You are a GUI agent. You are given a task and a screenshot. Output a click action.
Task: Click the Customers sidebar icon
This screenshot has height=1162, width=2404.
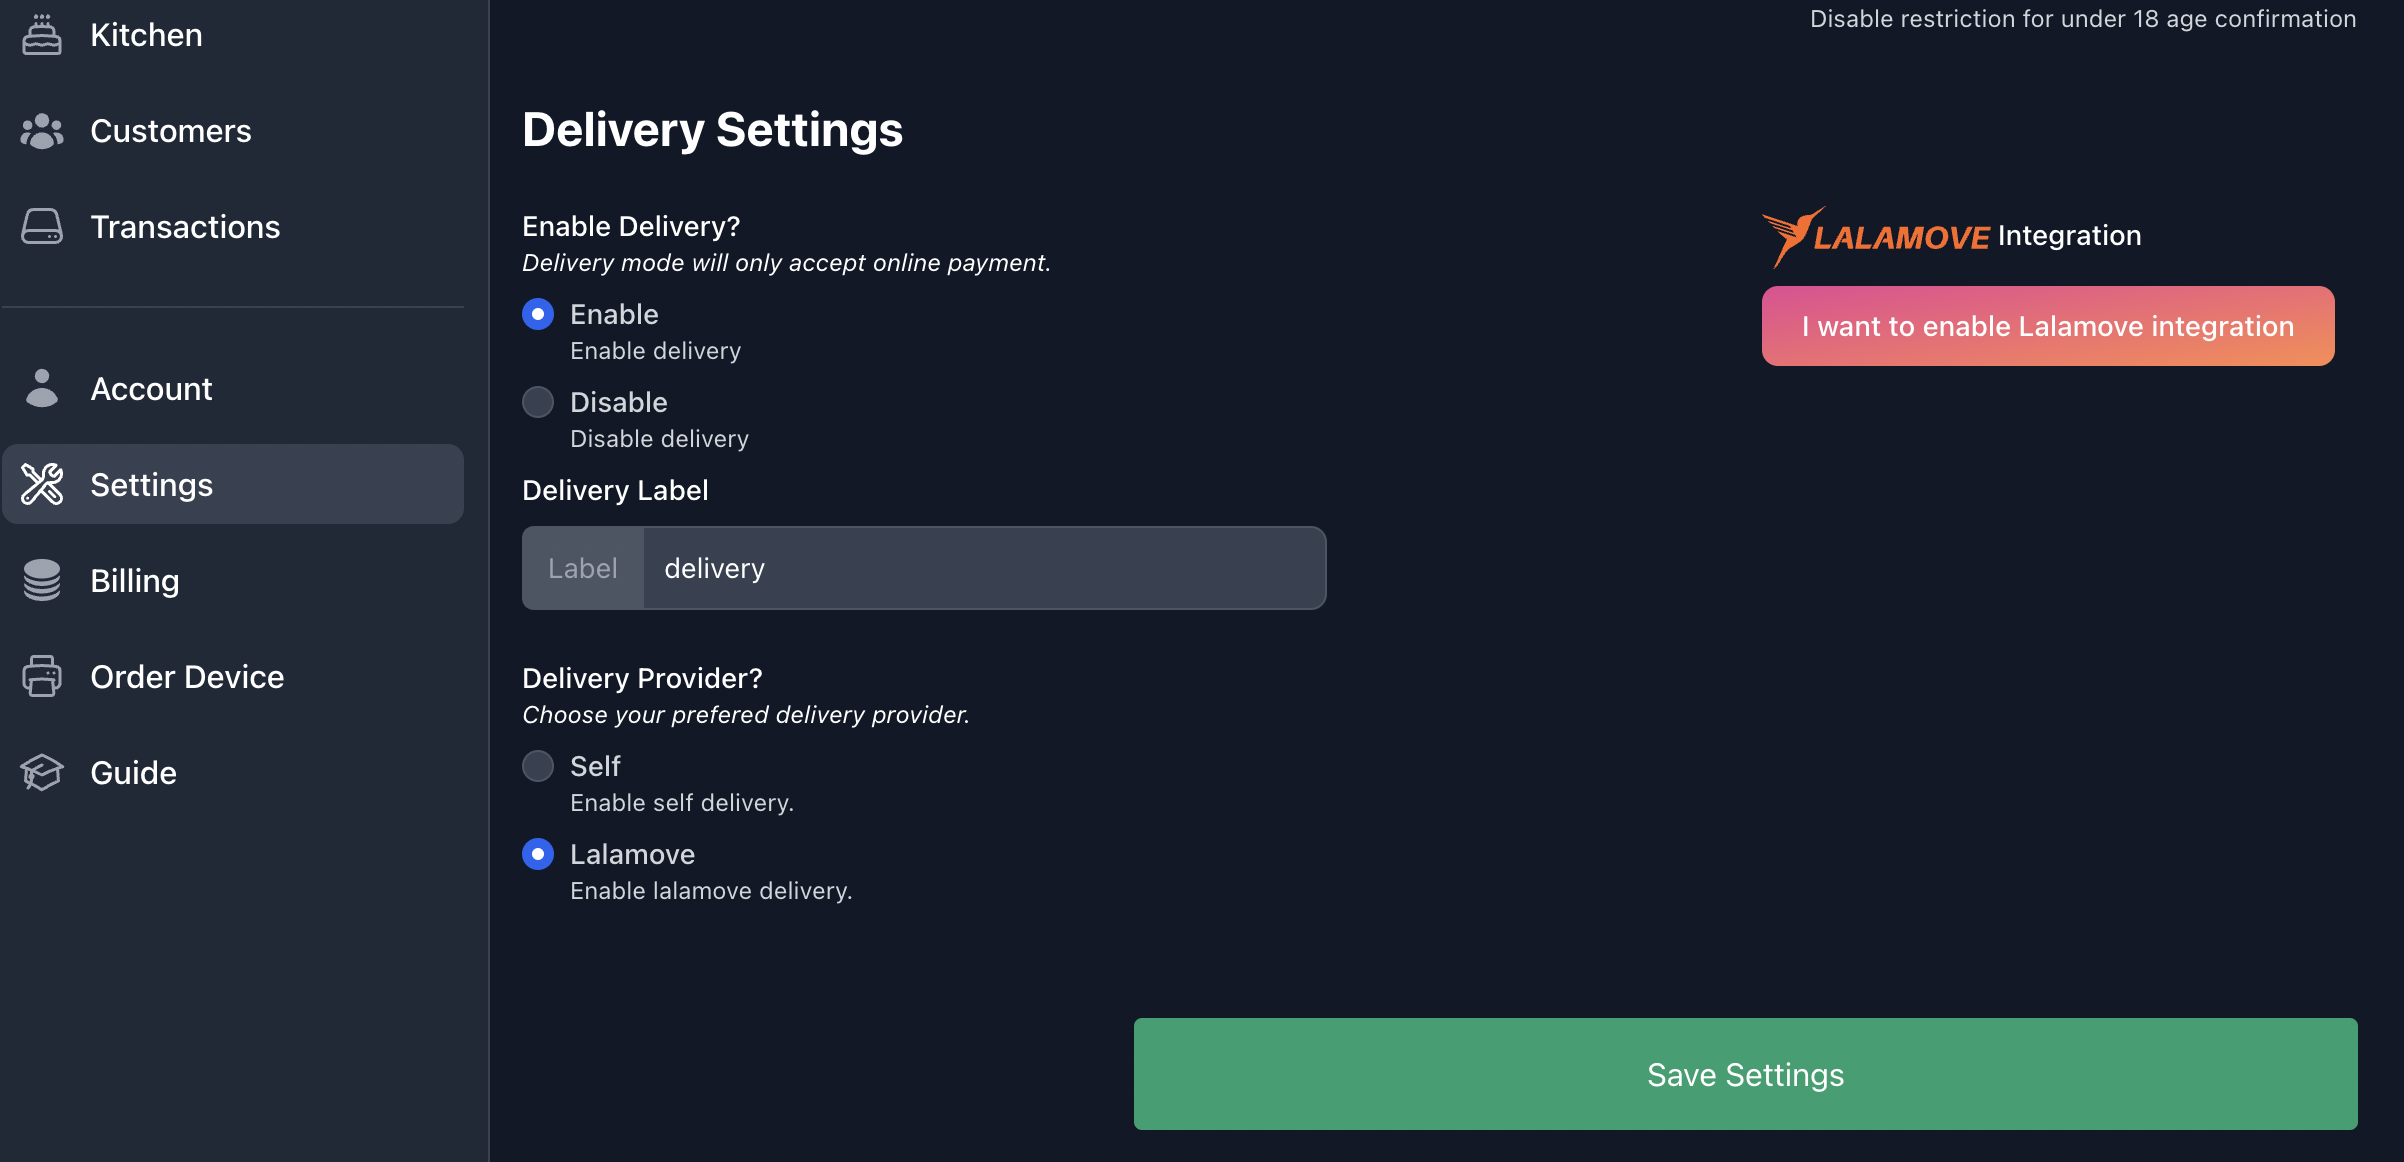click(40, 129)
